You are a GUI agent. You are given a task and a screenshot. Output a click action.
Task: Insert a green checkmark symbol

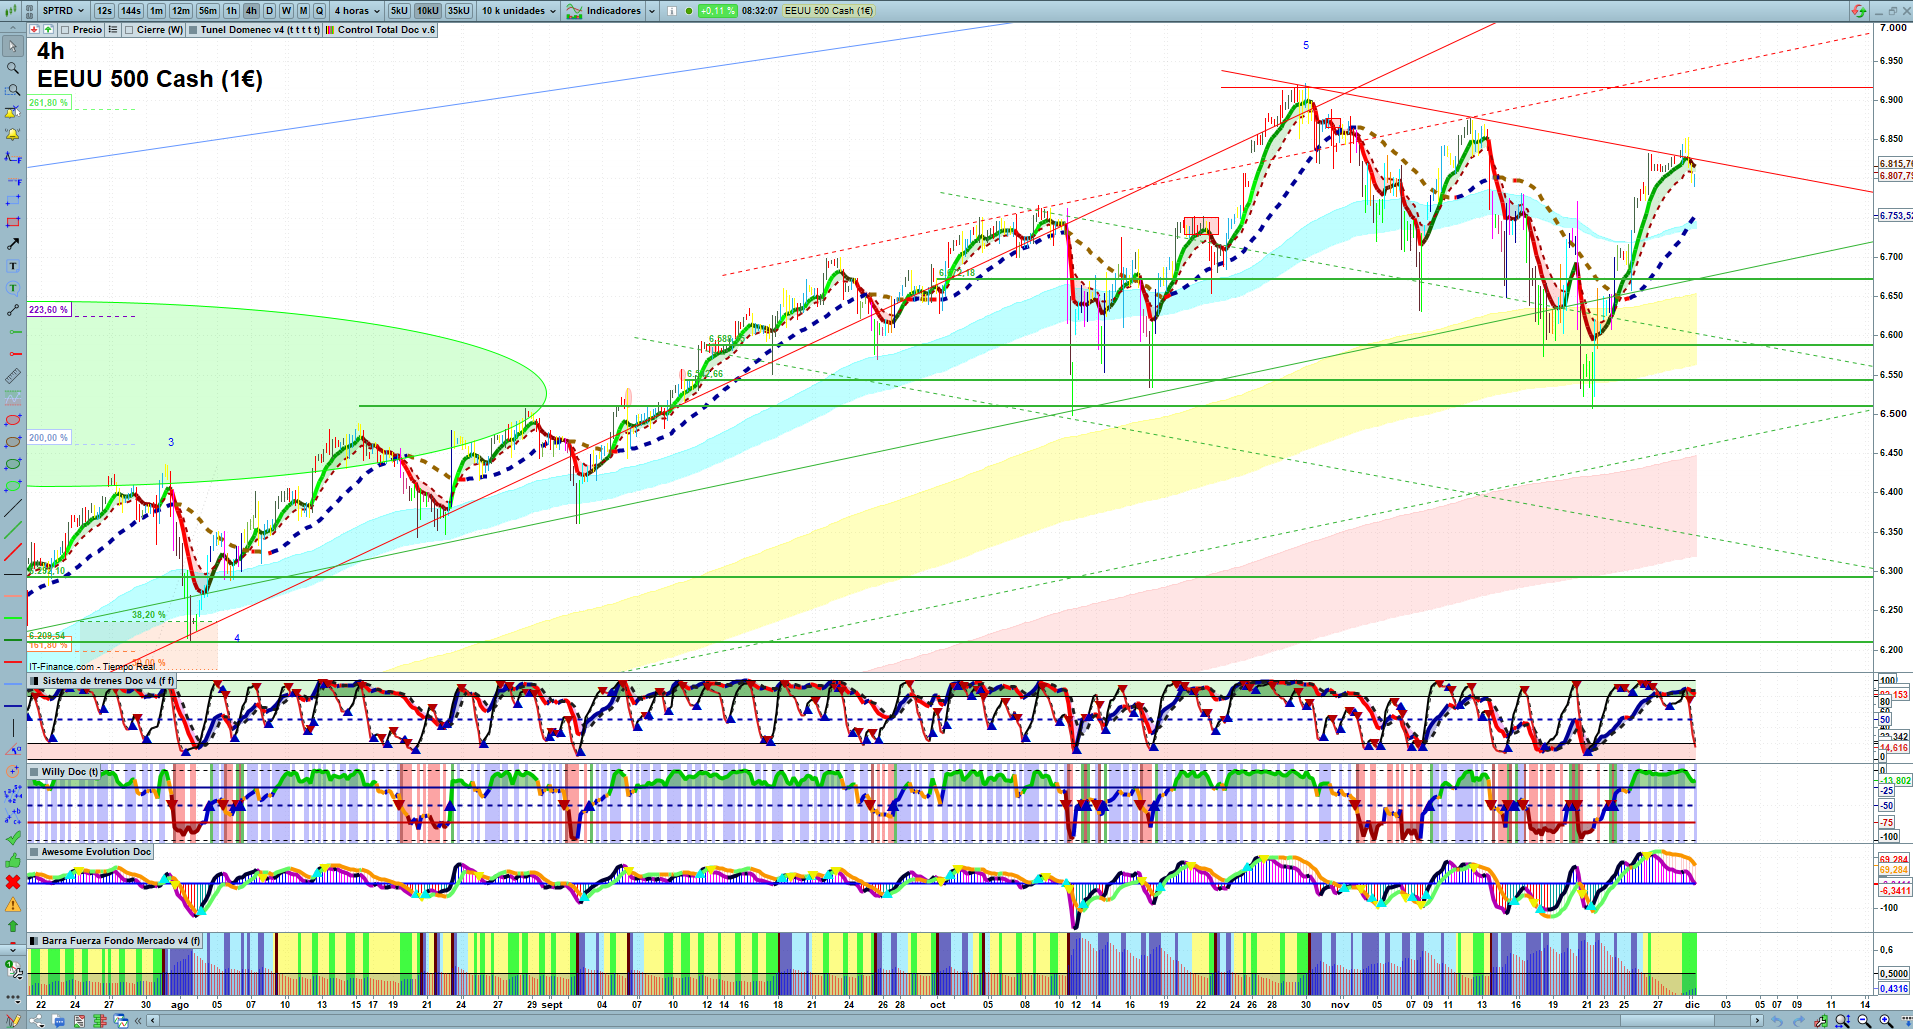tap(13, 838)
